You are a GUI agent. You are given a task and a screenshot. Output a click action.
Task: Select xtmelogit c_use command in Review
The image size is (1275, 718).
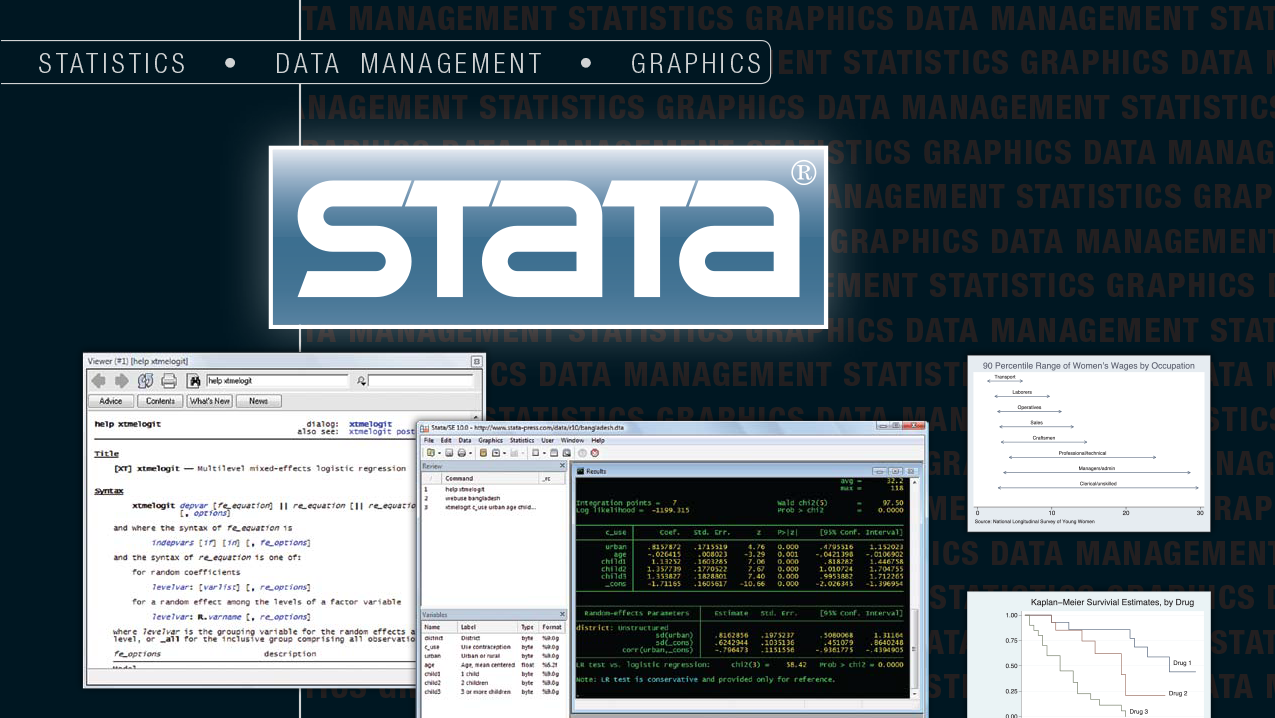[x=492, y=507]
